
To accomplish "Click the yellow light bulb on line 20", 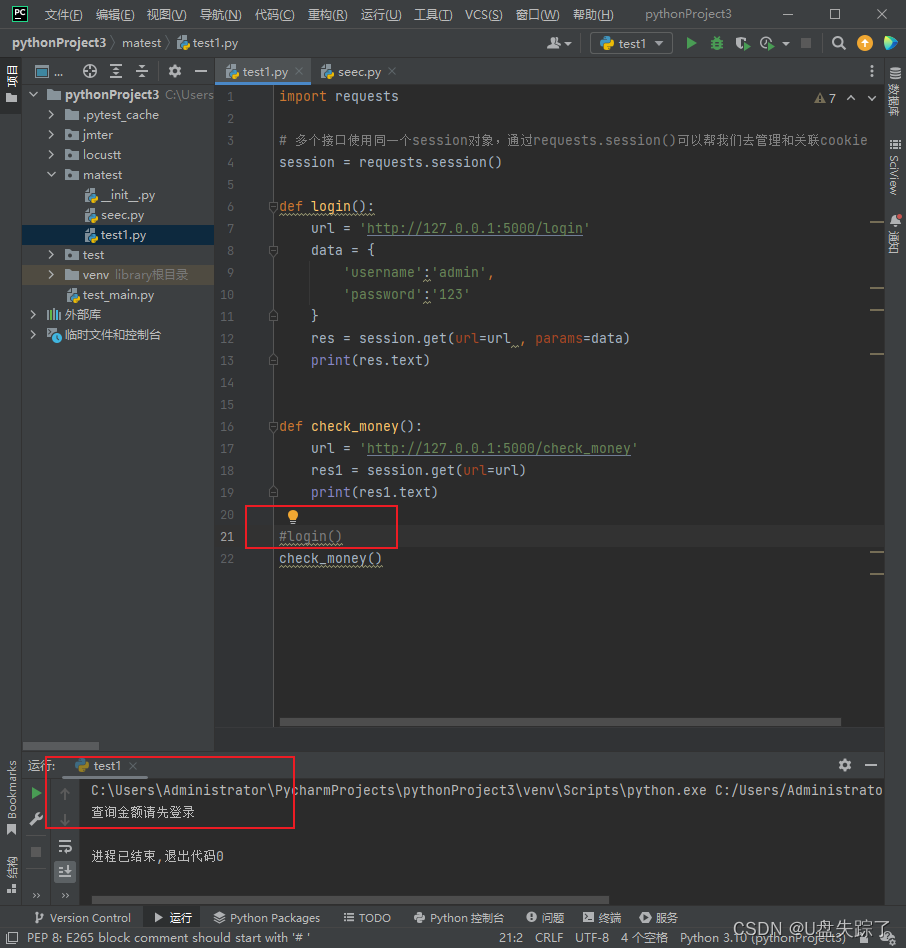I will 293,516.
